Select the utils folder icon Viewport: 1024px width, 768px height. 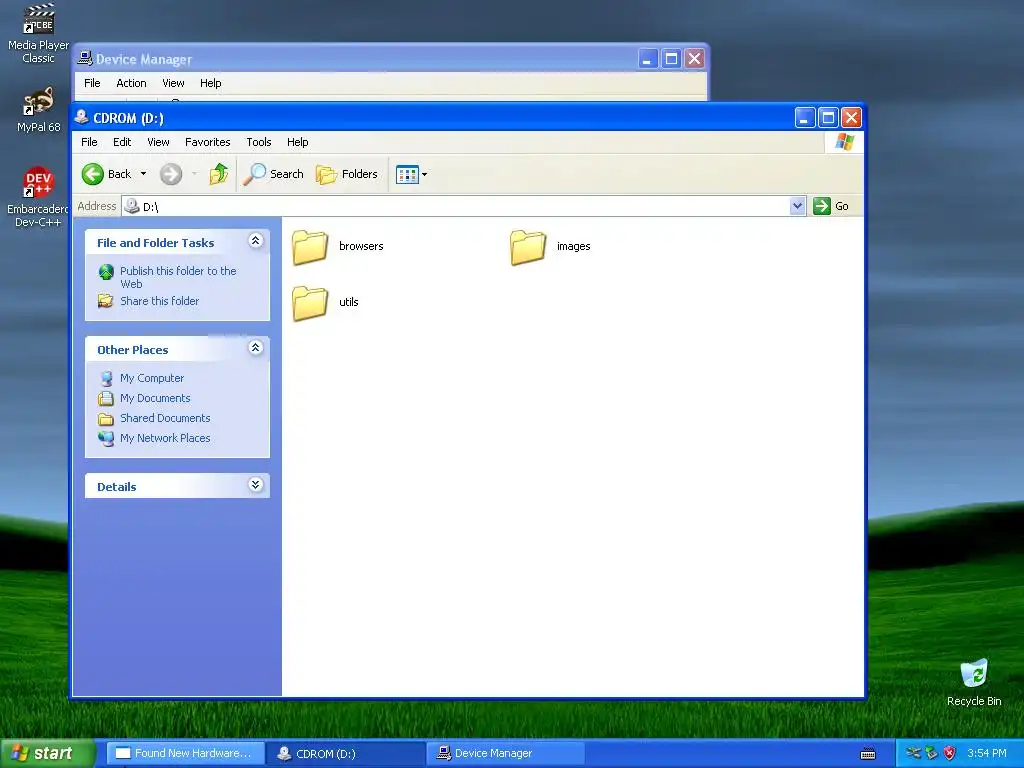[x=310, y=304]
